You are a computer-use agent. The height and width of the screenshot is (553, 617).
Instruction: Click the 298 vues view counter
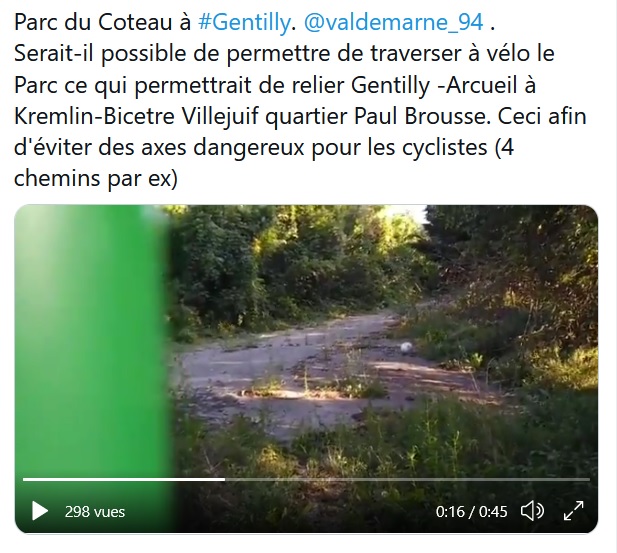(x=95, y=512)
